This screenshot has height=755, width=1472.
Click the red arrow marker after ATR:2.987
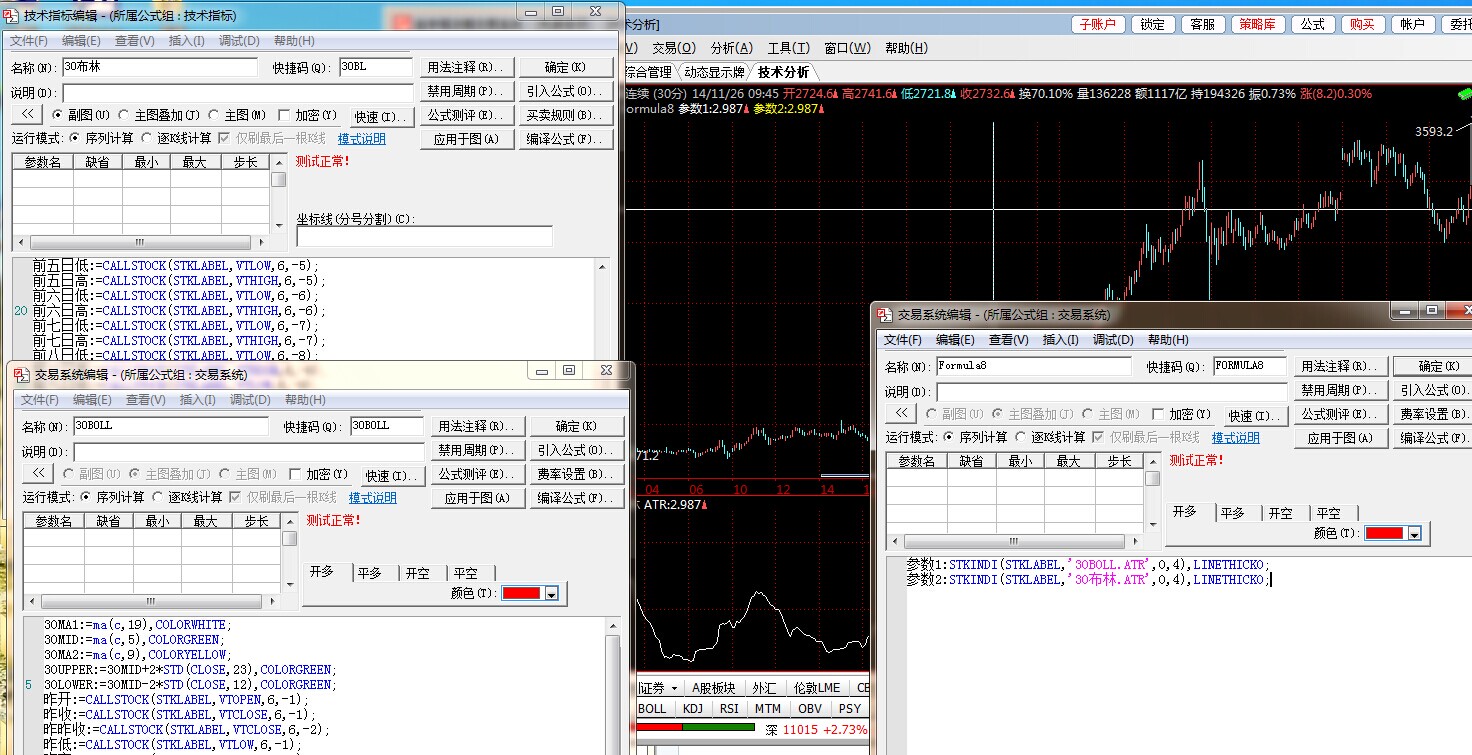705,506
